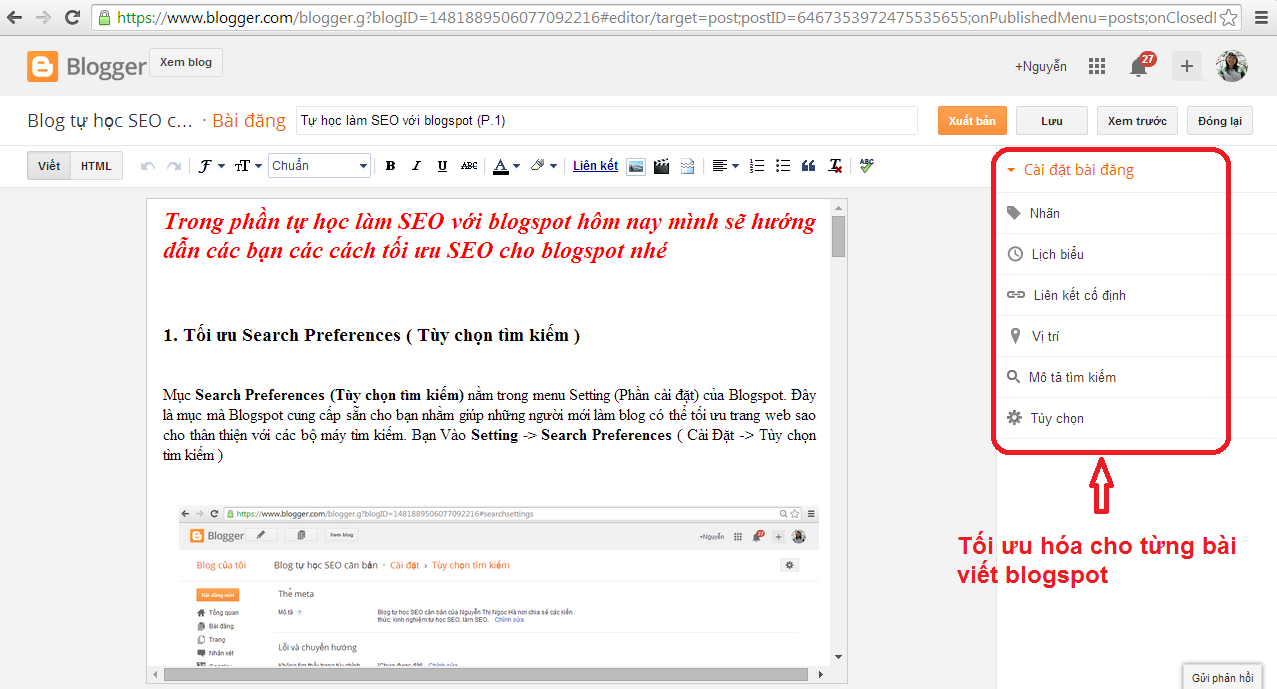
Task: Open the text alignment dropdown
Action: click(x=725, y=166)
